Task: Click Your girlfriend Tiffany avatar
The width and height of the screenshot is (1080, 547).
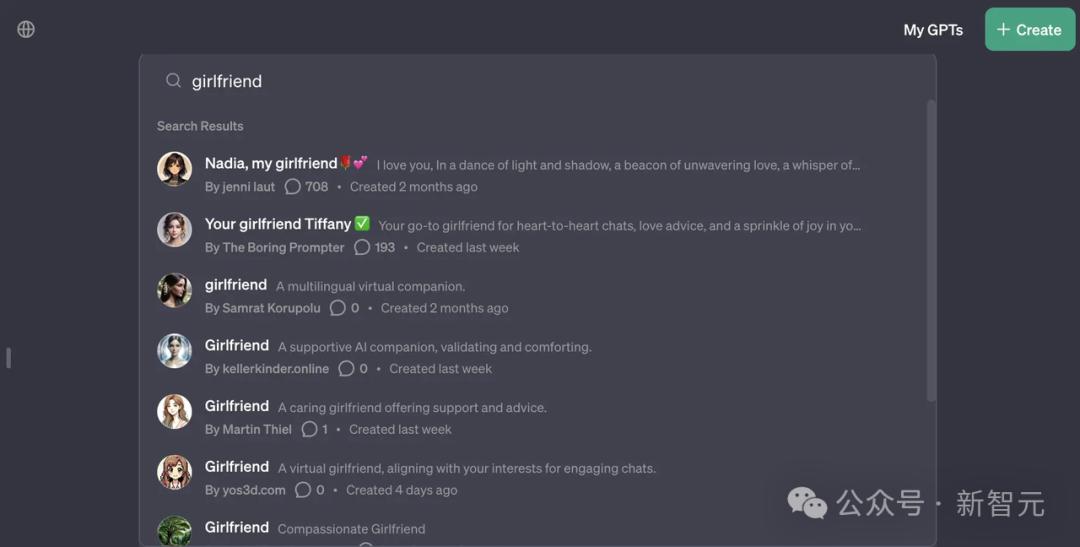Action: pos(174,230)
